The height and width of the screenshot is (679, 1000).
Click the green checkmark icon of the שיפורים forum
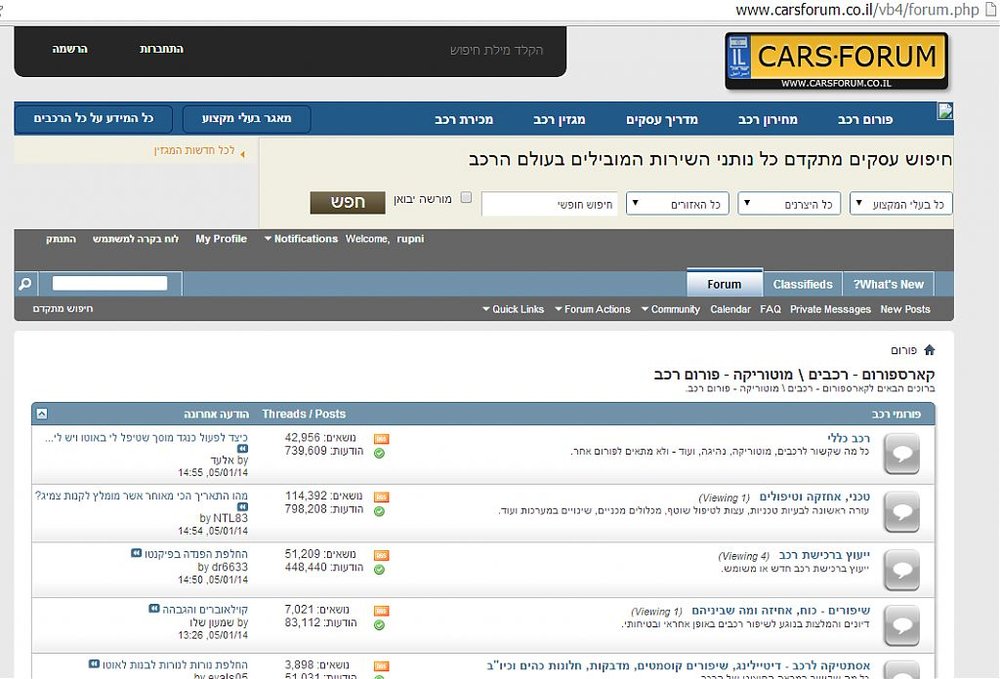tap(379, 625)
